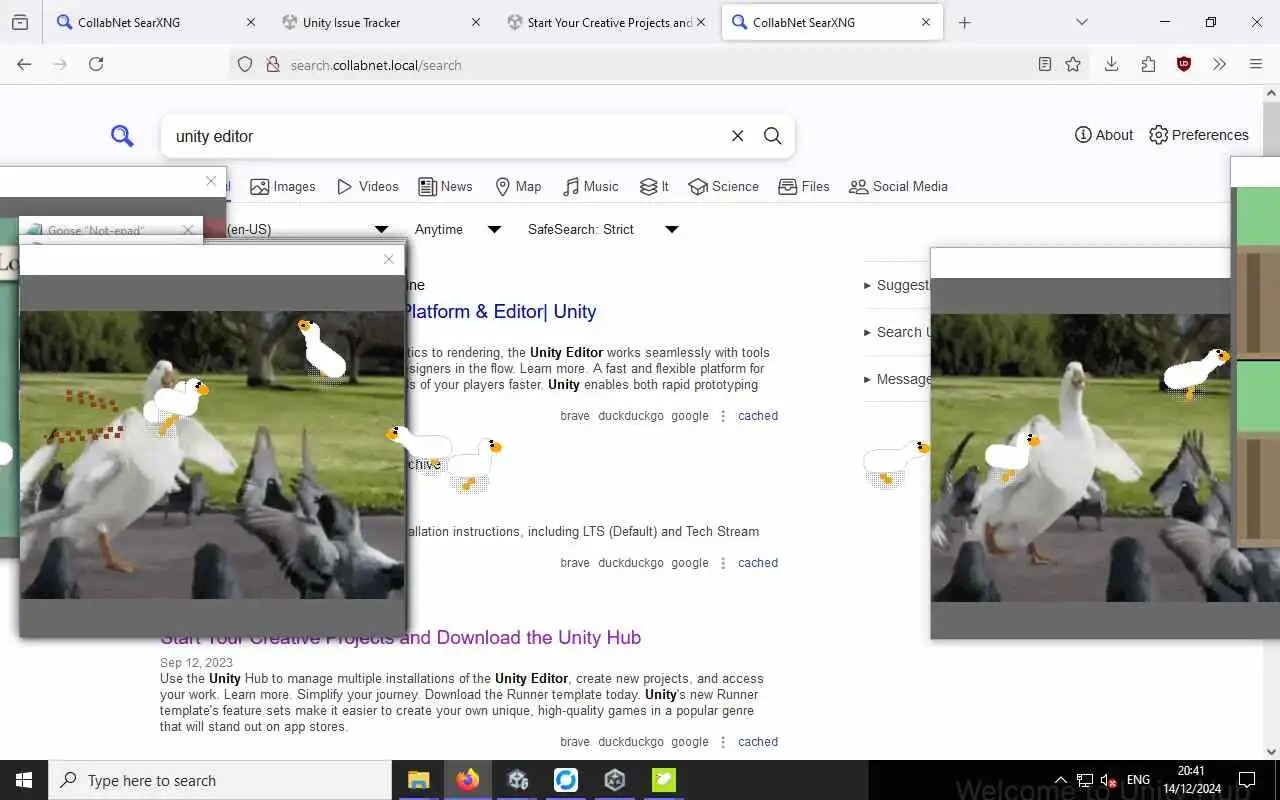Open Windows Start menu
The height and width of the screenshot is (800, 1280).
tap(24, 780)
